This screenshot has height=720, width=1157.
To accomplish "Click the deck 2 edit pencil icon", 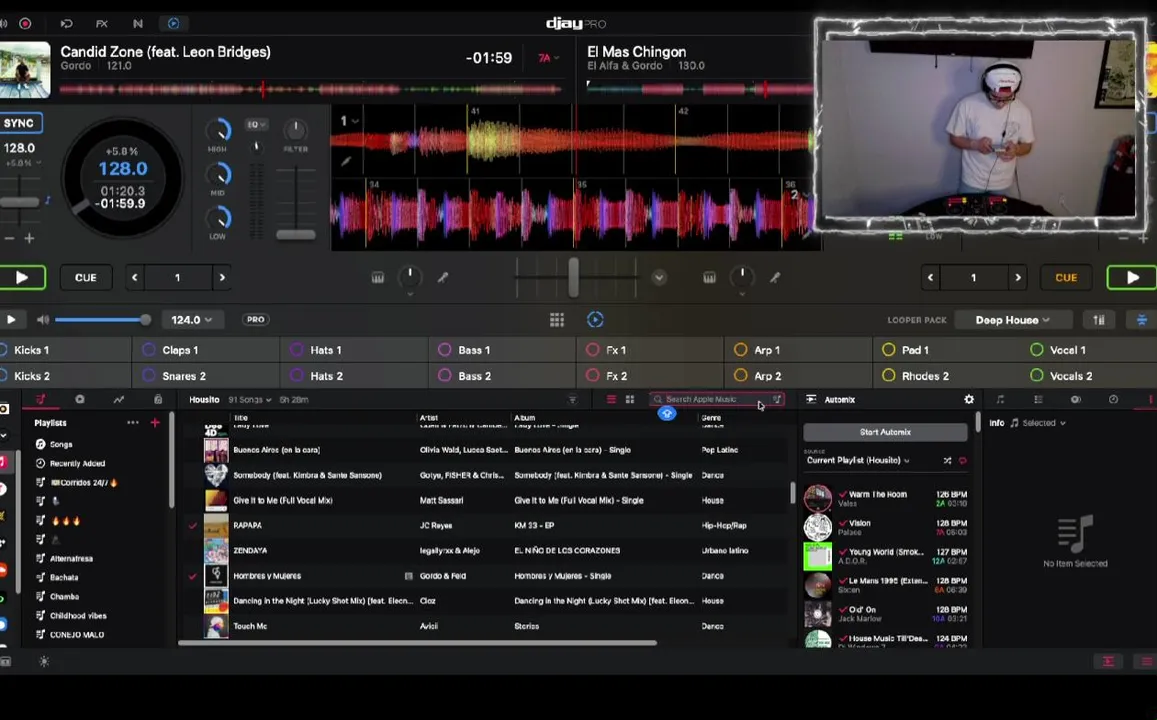I will point(775,277).
